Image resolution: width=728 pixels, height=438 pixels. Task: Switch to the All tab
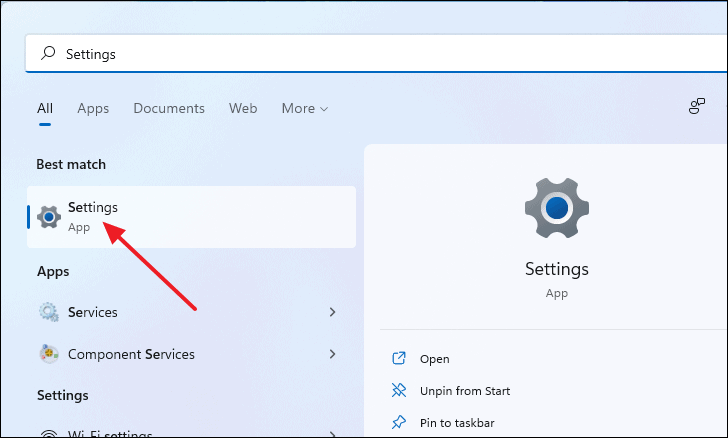tap(45, 108)
